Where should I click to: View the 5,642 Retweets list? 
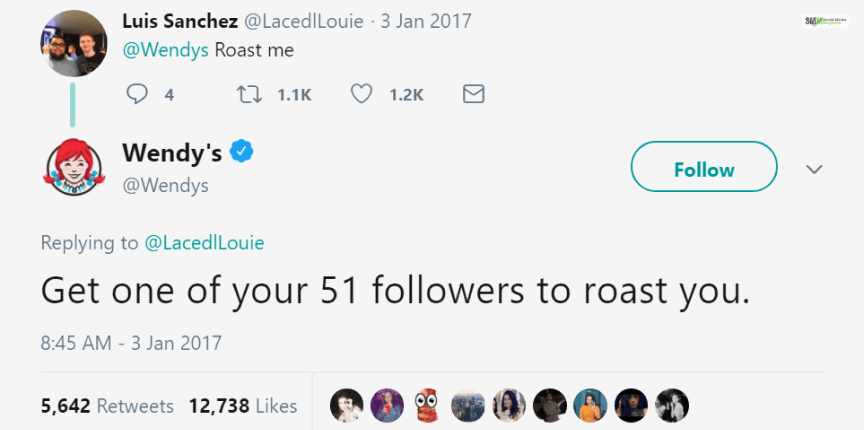(107, 406)
